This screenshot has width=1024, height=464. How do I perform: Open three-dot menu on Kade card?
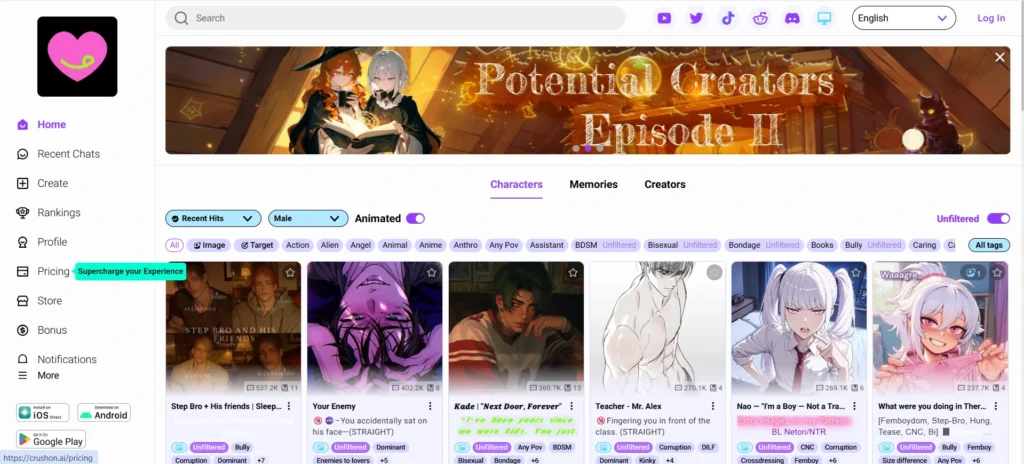tap(571, 406)
